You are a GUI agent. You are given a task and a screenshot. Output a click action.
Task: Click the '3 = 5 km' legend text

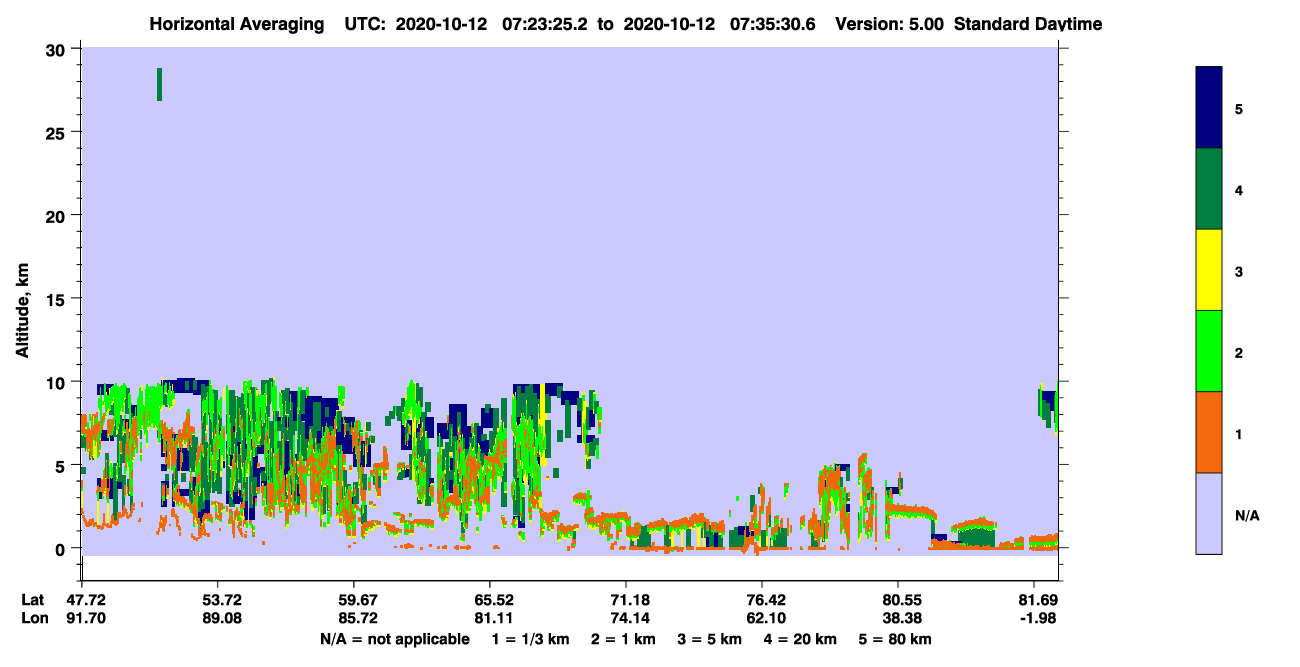click(710, 639)
